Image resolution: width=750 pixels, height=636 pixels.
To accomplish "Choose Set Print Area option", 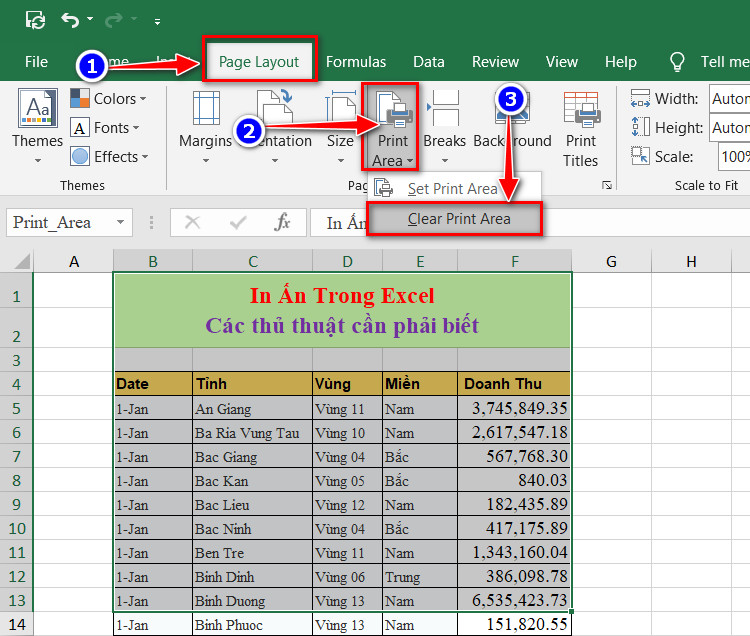I will click(454, 189).
